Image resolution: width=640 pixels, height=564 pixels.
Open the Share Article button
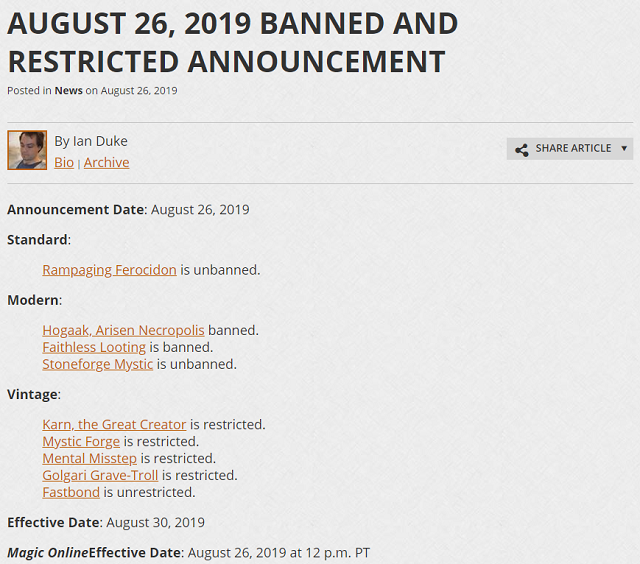tap(570, 149)
